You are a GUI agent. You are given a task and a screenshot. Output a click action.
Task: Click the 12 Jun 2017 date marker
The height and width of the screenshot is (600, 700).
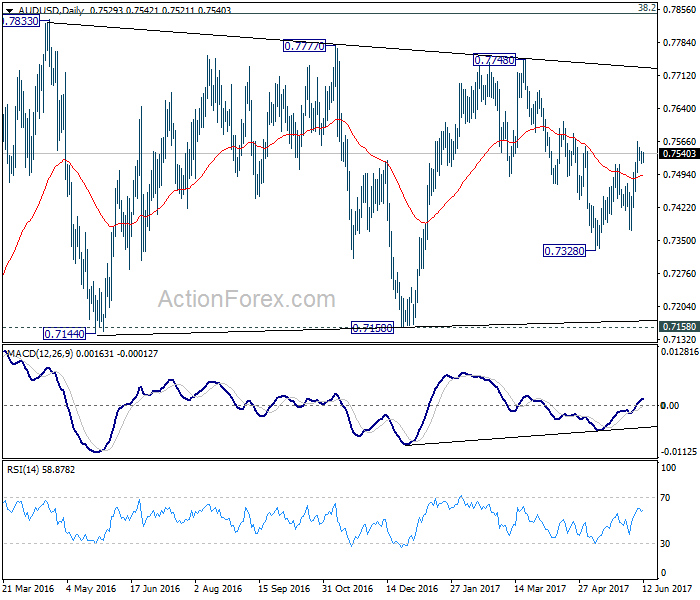667,589
